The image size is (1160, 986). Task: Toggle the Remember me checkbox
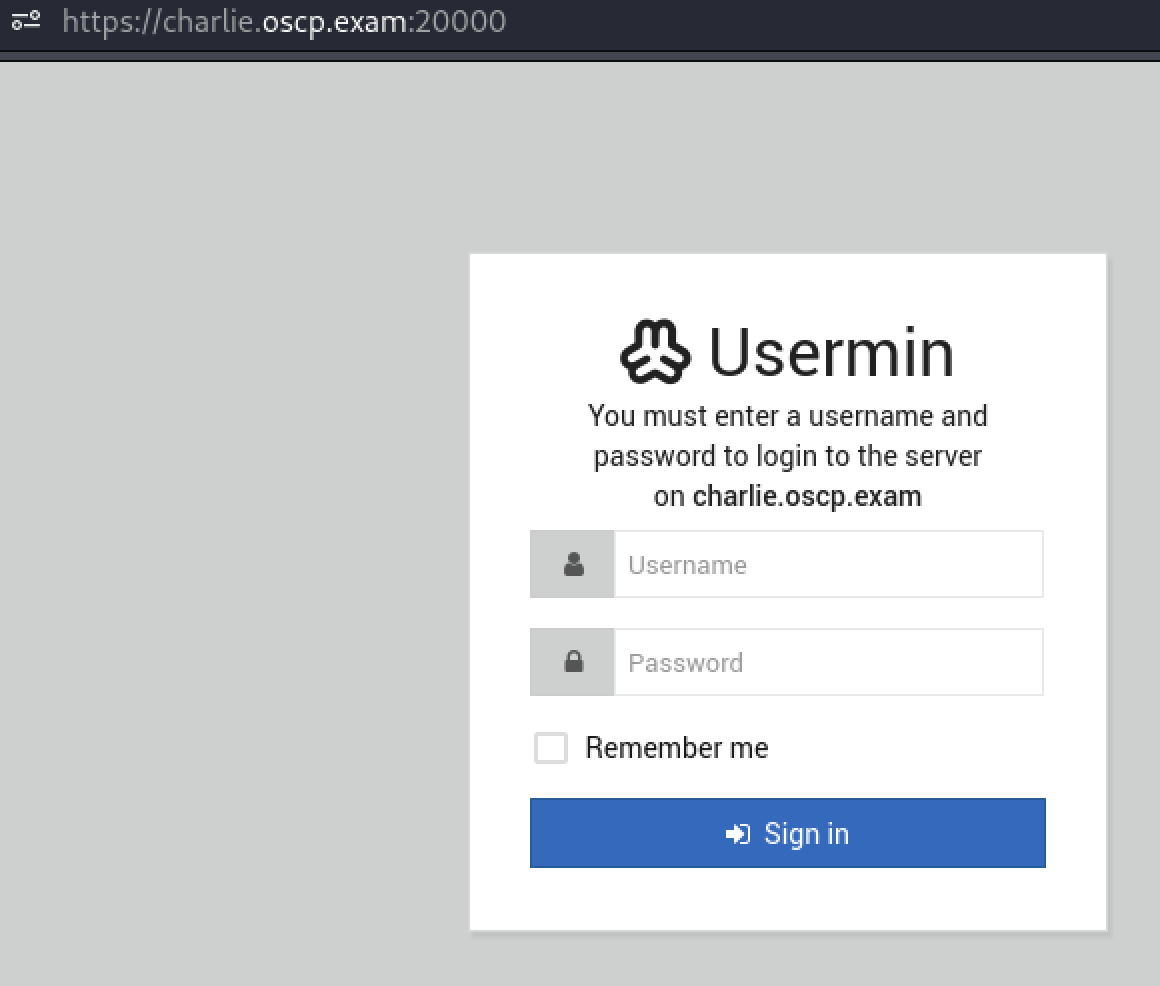tap(551, 748)
